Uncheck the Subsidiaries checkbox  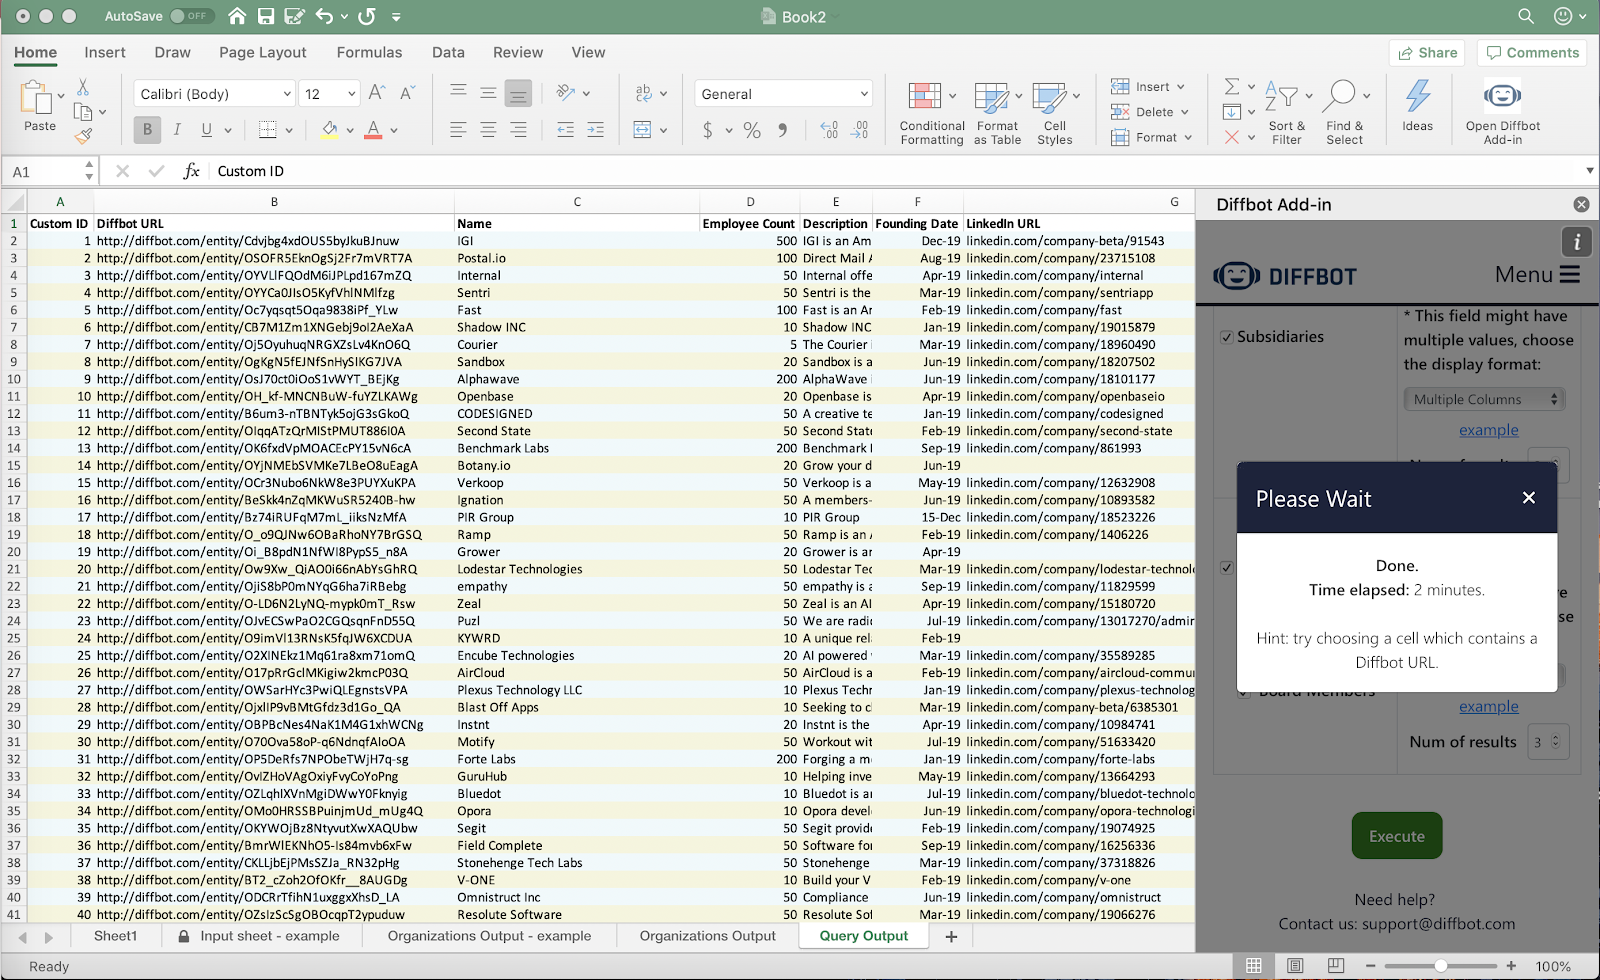[x=1227, y=337]
